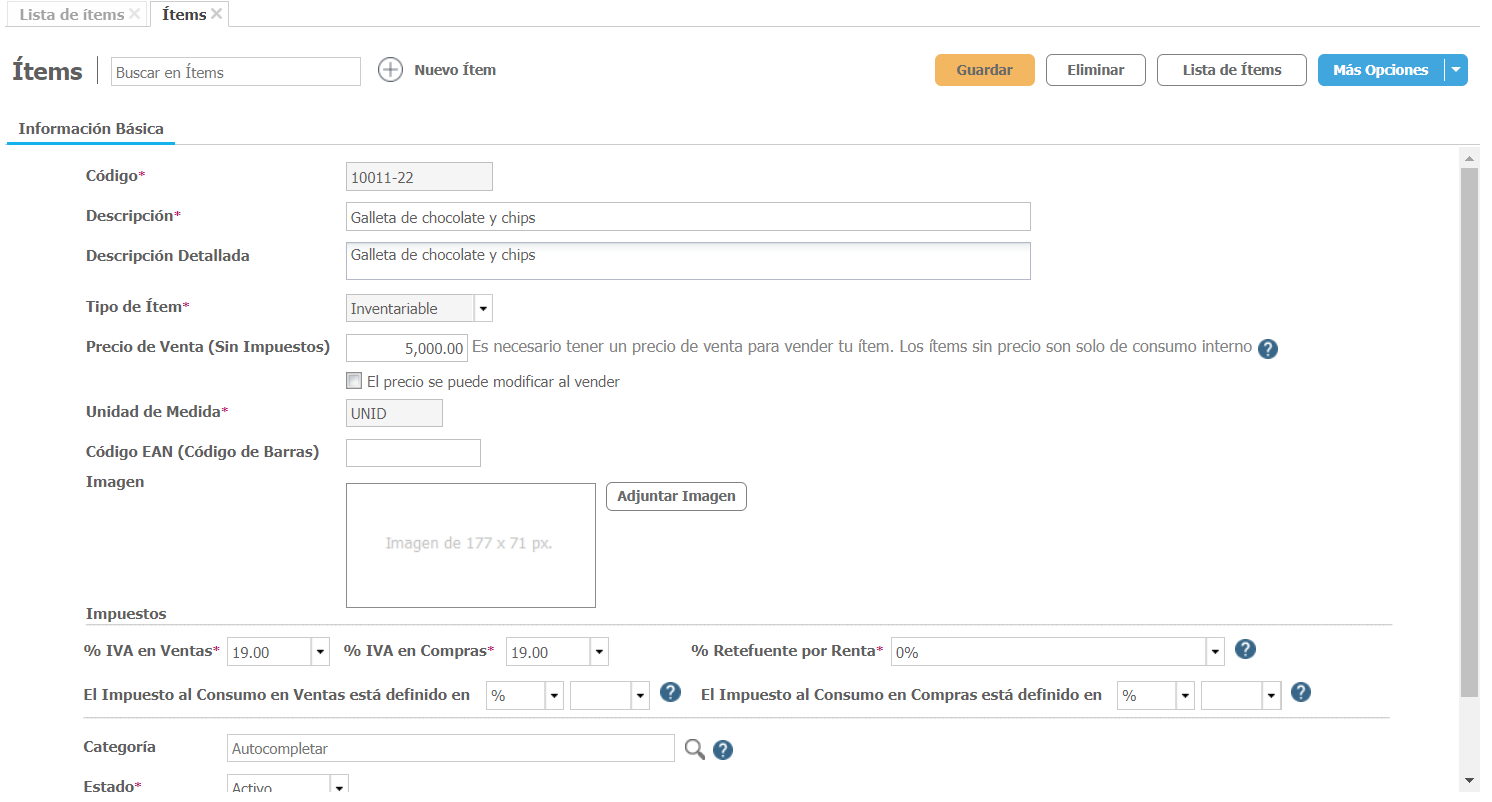This screenshot has width=1492, height=802.
Task: Click the vertical scrollbar down arrow
Action: pos(1469,780)
